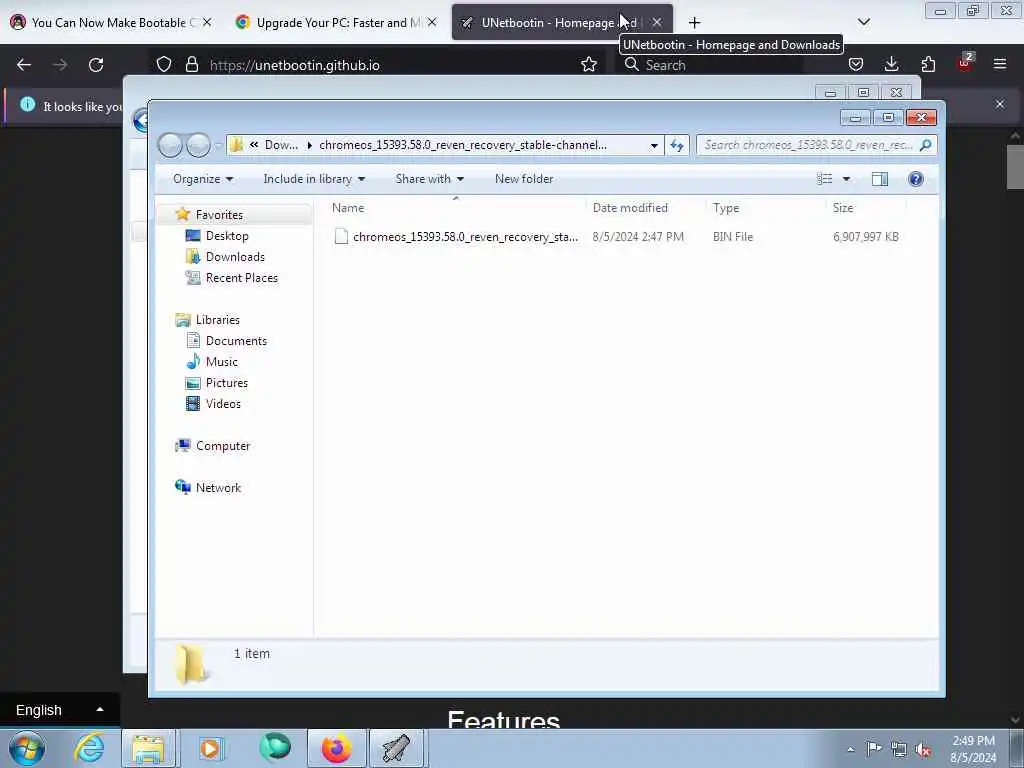Screen dimensions: 1024x768
Task: Open Firefox downloads panel
Action: [891, 64]
